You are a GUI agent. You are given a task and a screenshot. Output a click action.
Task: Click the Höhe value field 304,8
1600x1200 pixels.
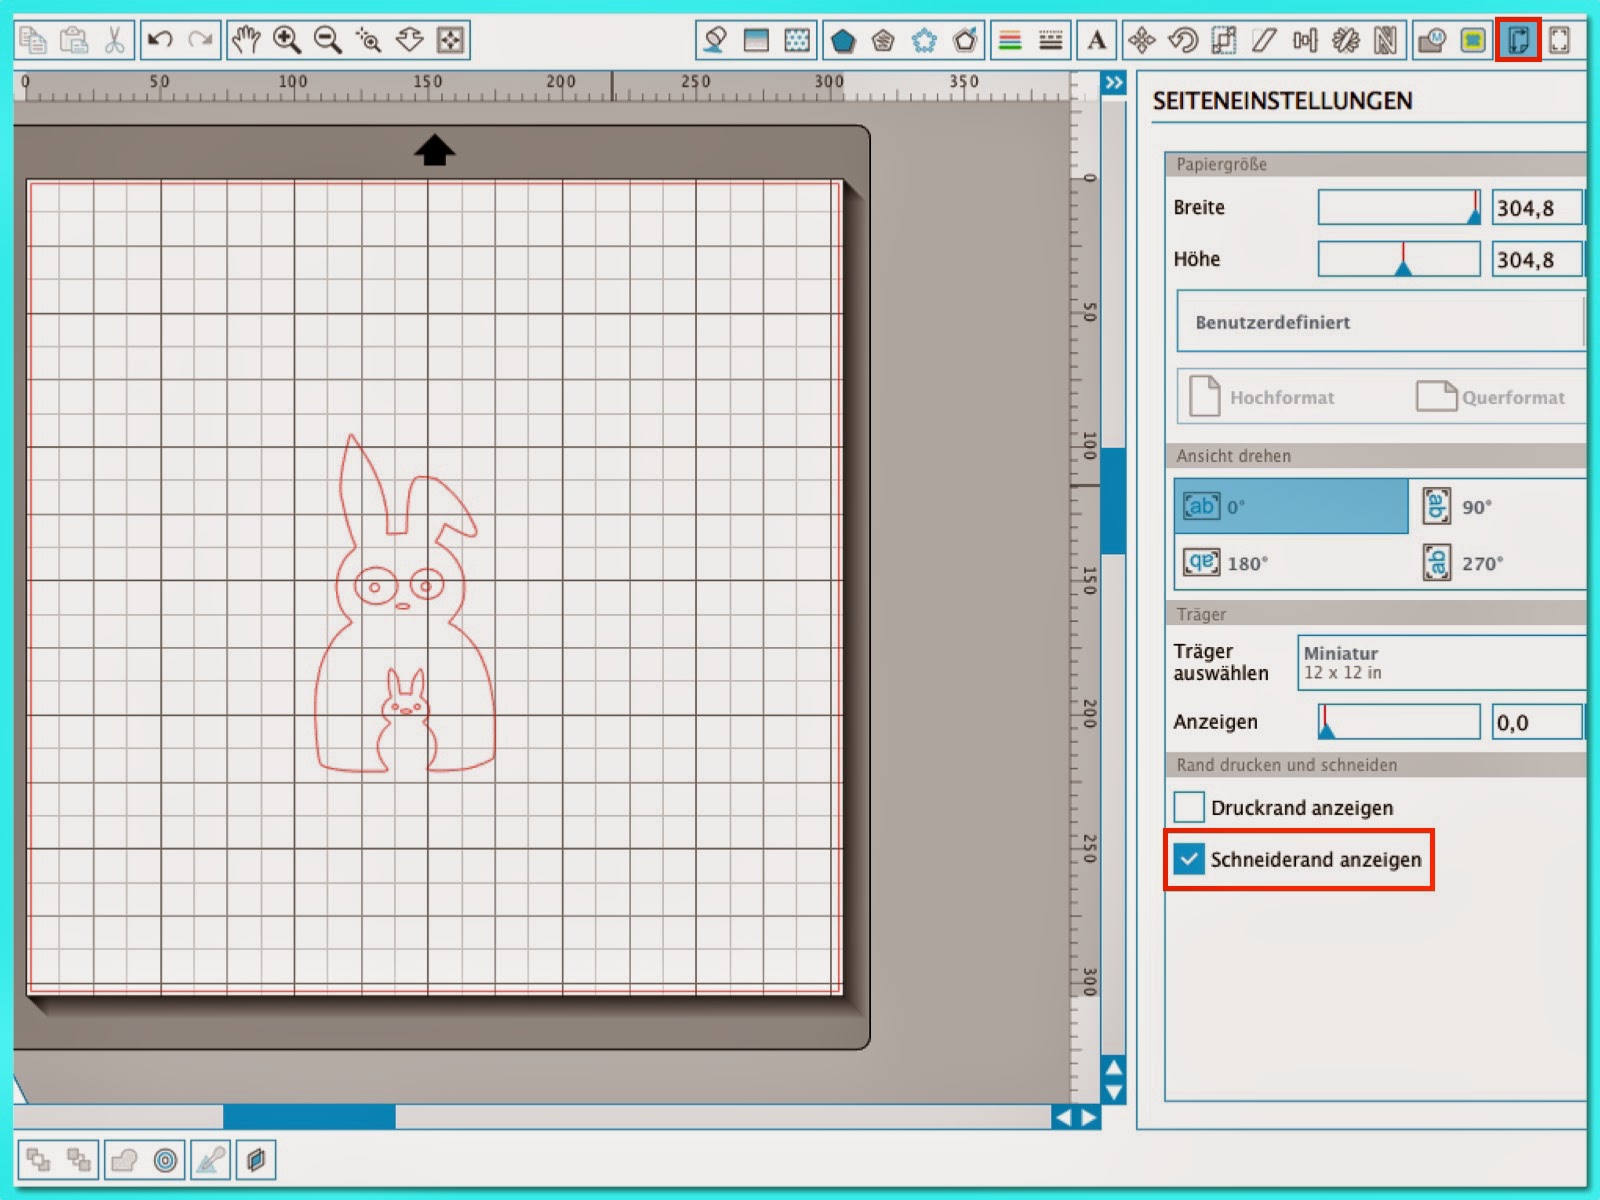(1537, 259)
